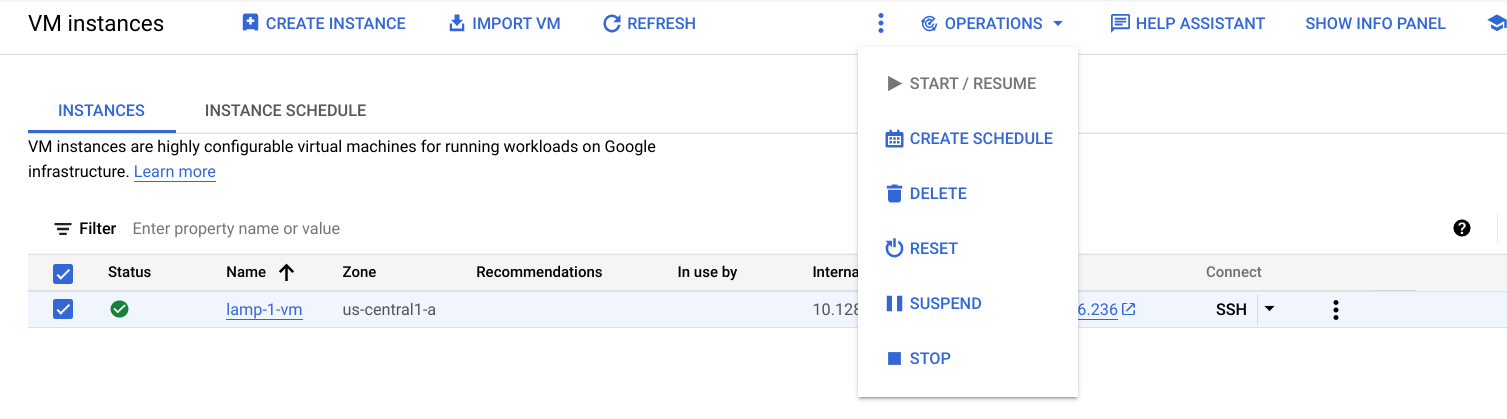
Task: Click the Connect column header
Action: [x=1234, y=272]
